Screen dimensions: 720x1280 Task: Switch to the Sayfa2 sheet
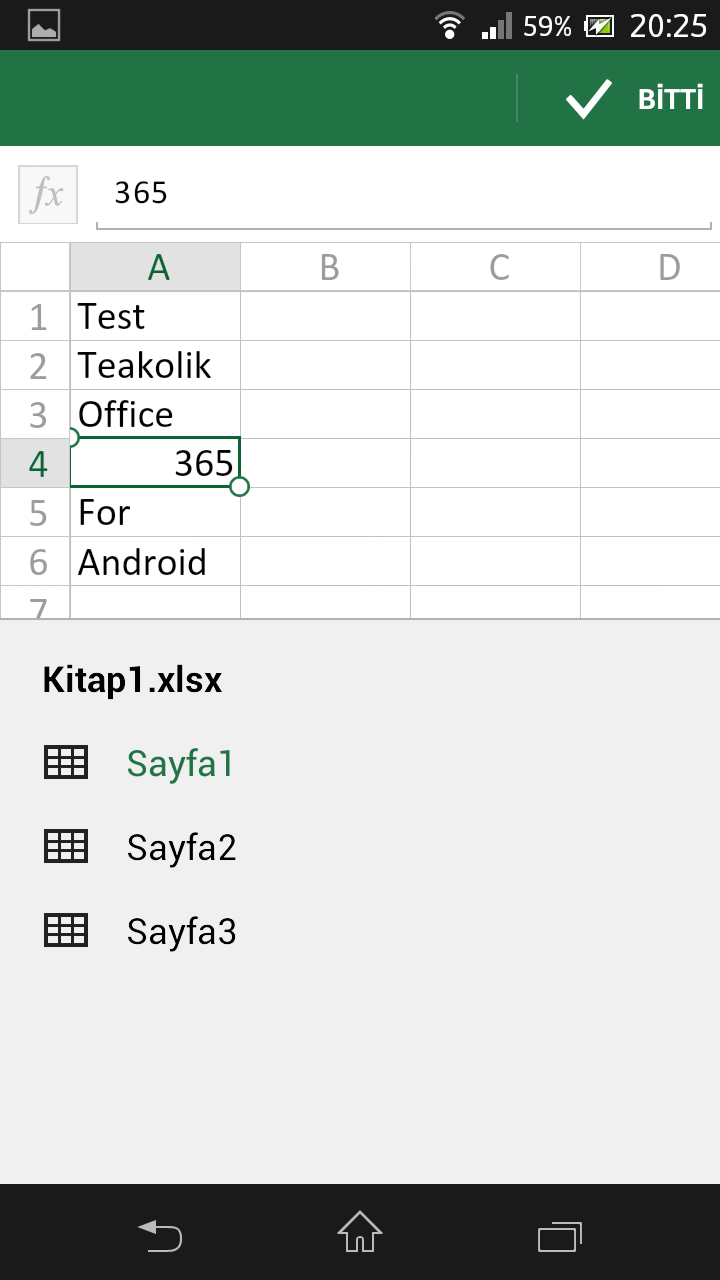181,847
